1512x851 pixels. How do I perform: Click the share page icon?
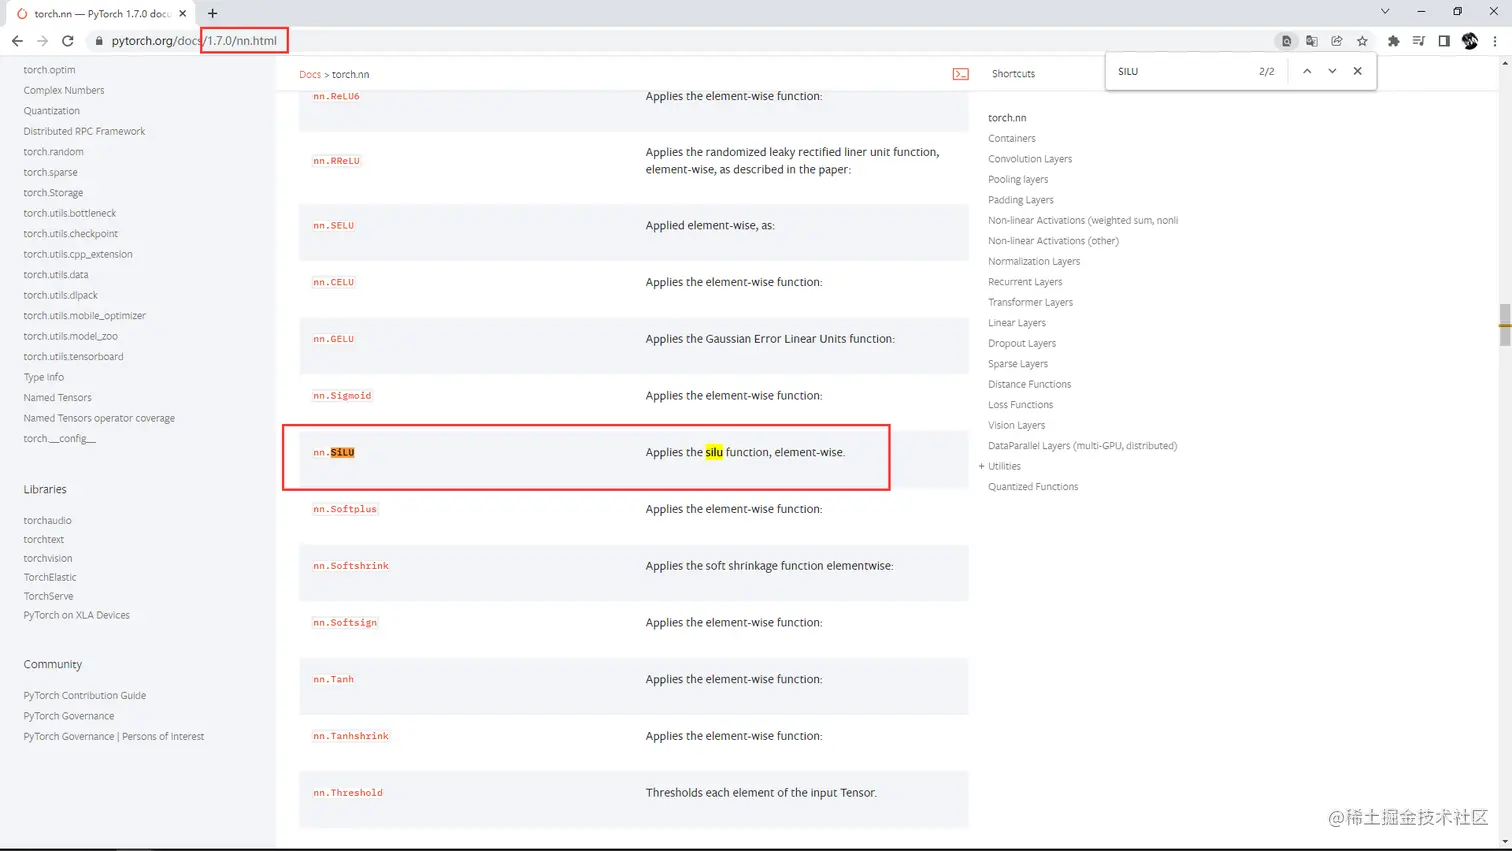[x=1337, y=41]
